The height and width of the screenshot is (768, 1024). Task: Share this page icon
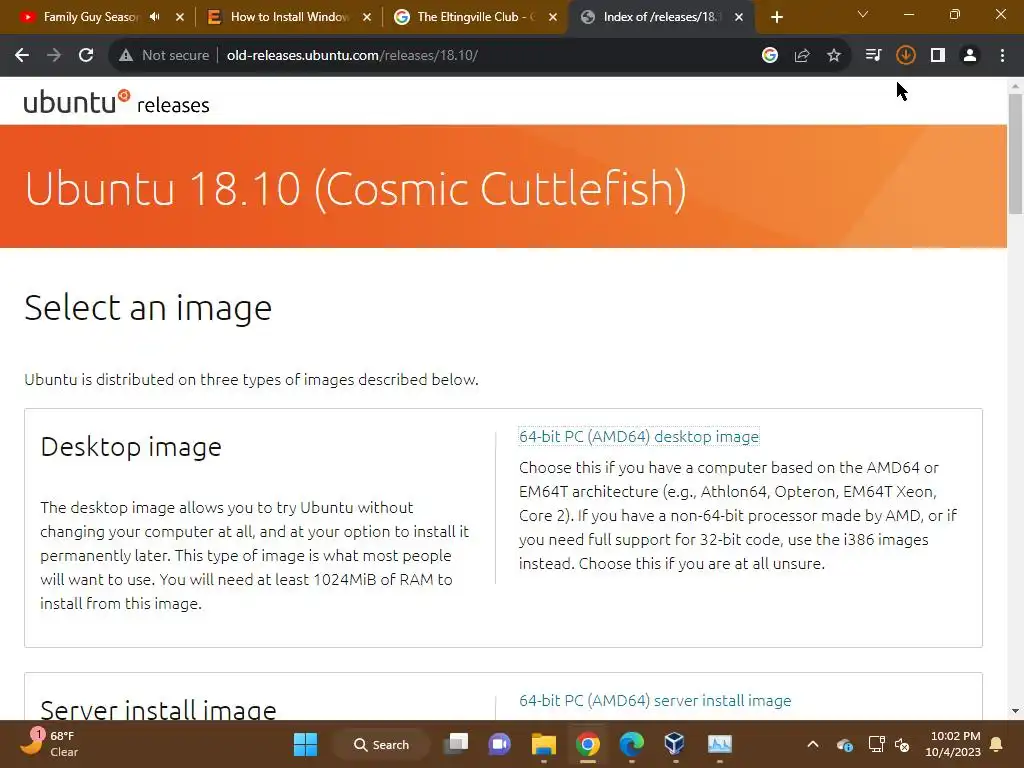(x=802, y=56)
